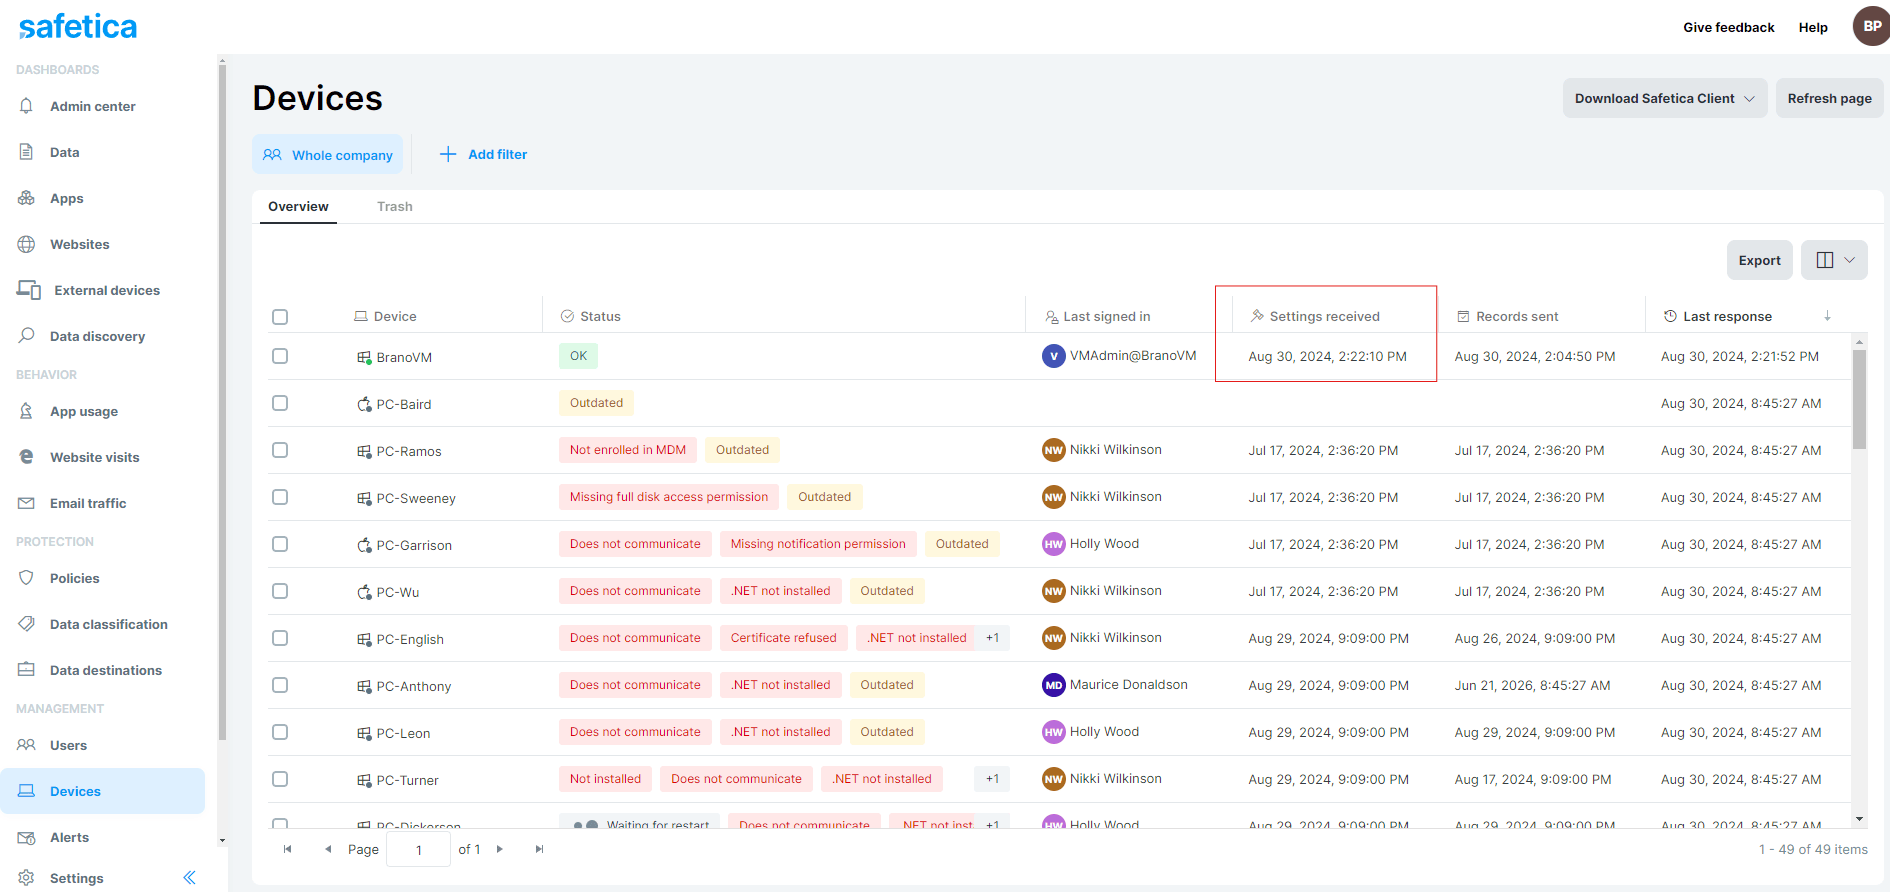Click the Email traffic envelope icon
Viewport: 1890px width, 892px height.
tap(26, 503)
